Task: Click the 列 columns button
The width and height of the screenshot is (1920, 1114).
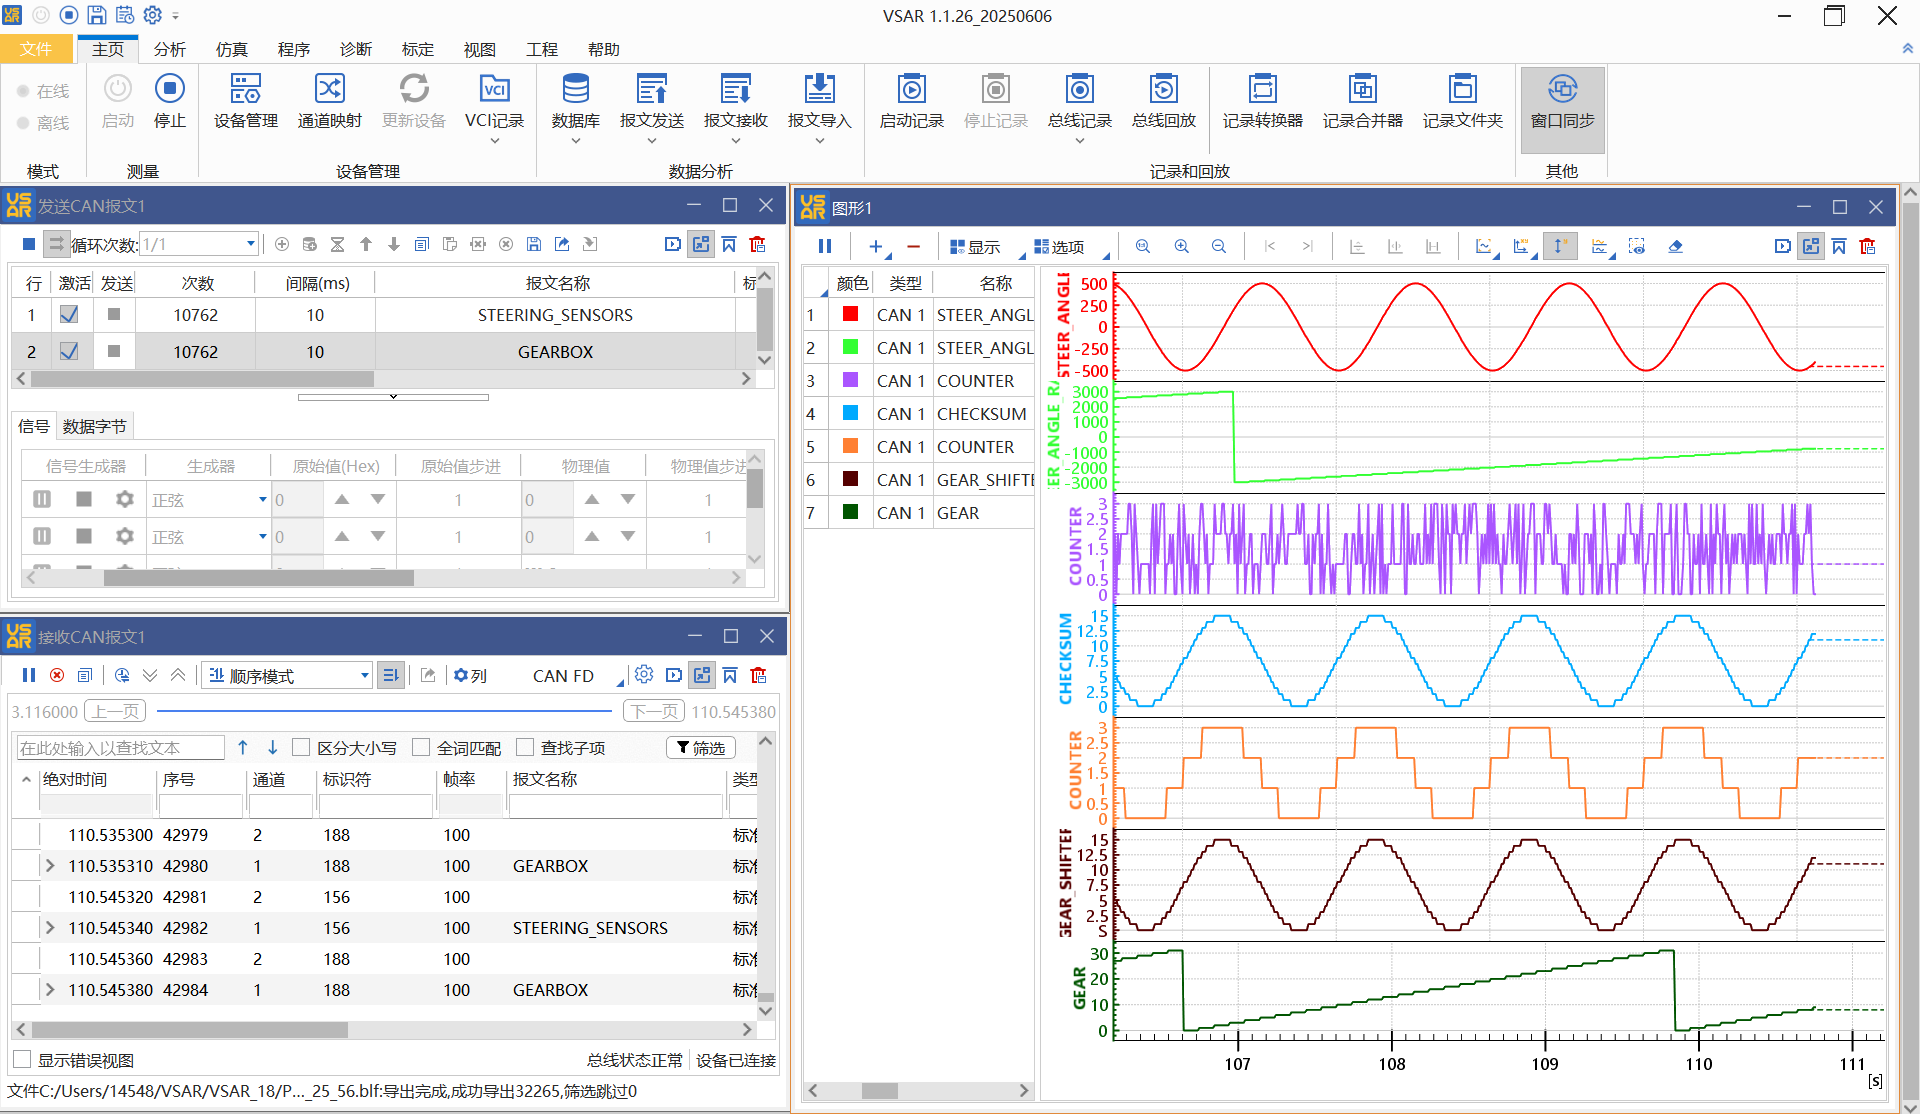Action: click(x=470, y=676)
